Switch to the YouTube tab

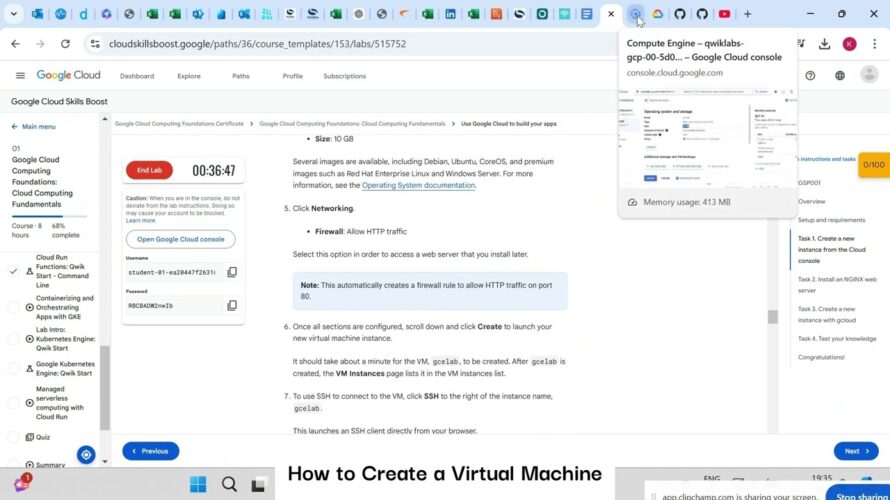pyautogui.click(x=724, y=14)
